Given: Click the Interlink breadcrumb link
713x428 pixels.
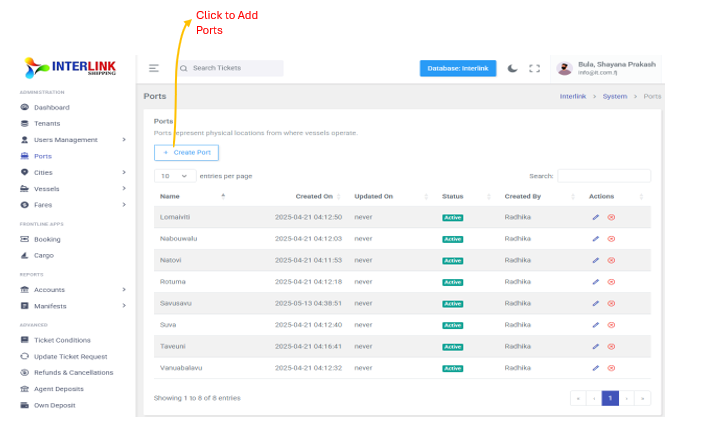Looking at the screenshot, I should pos(573,96).
